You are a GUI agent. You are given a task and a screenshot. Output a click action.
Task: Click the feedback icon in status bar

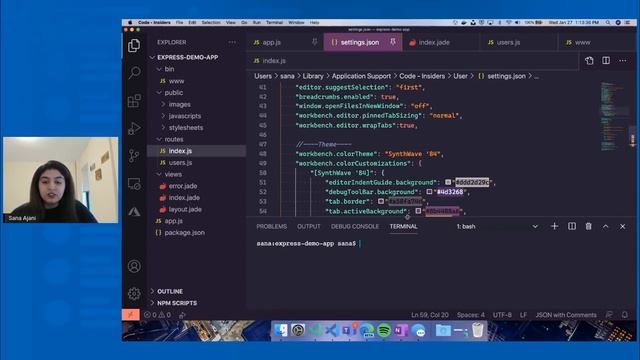click(609, 315)
